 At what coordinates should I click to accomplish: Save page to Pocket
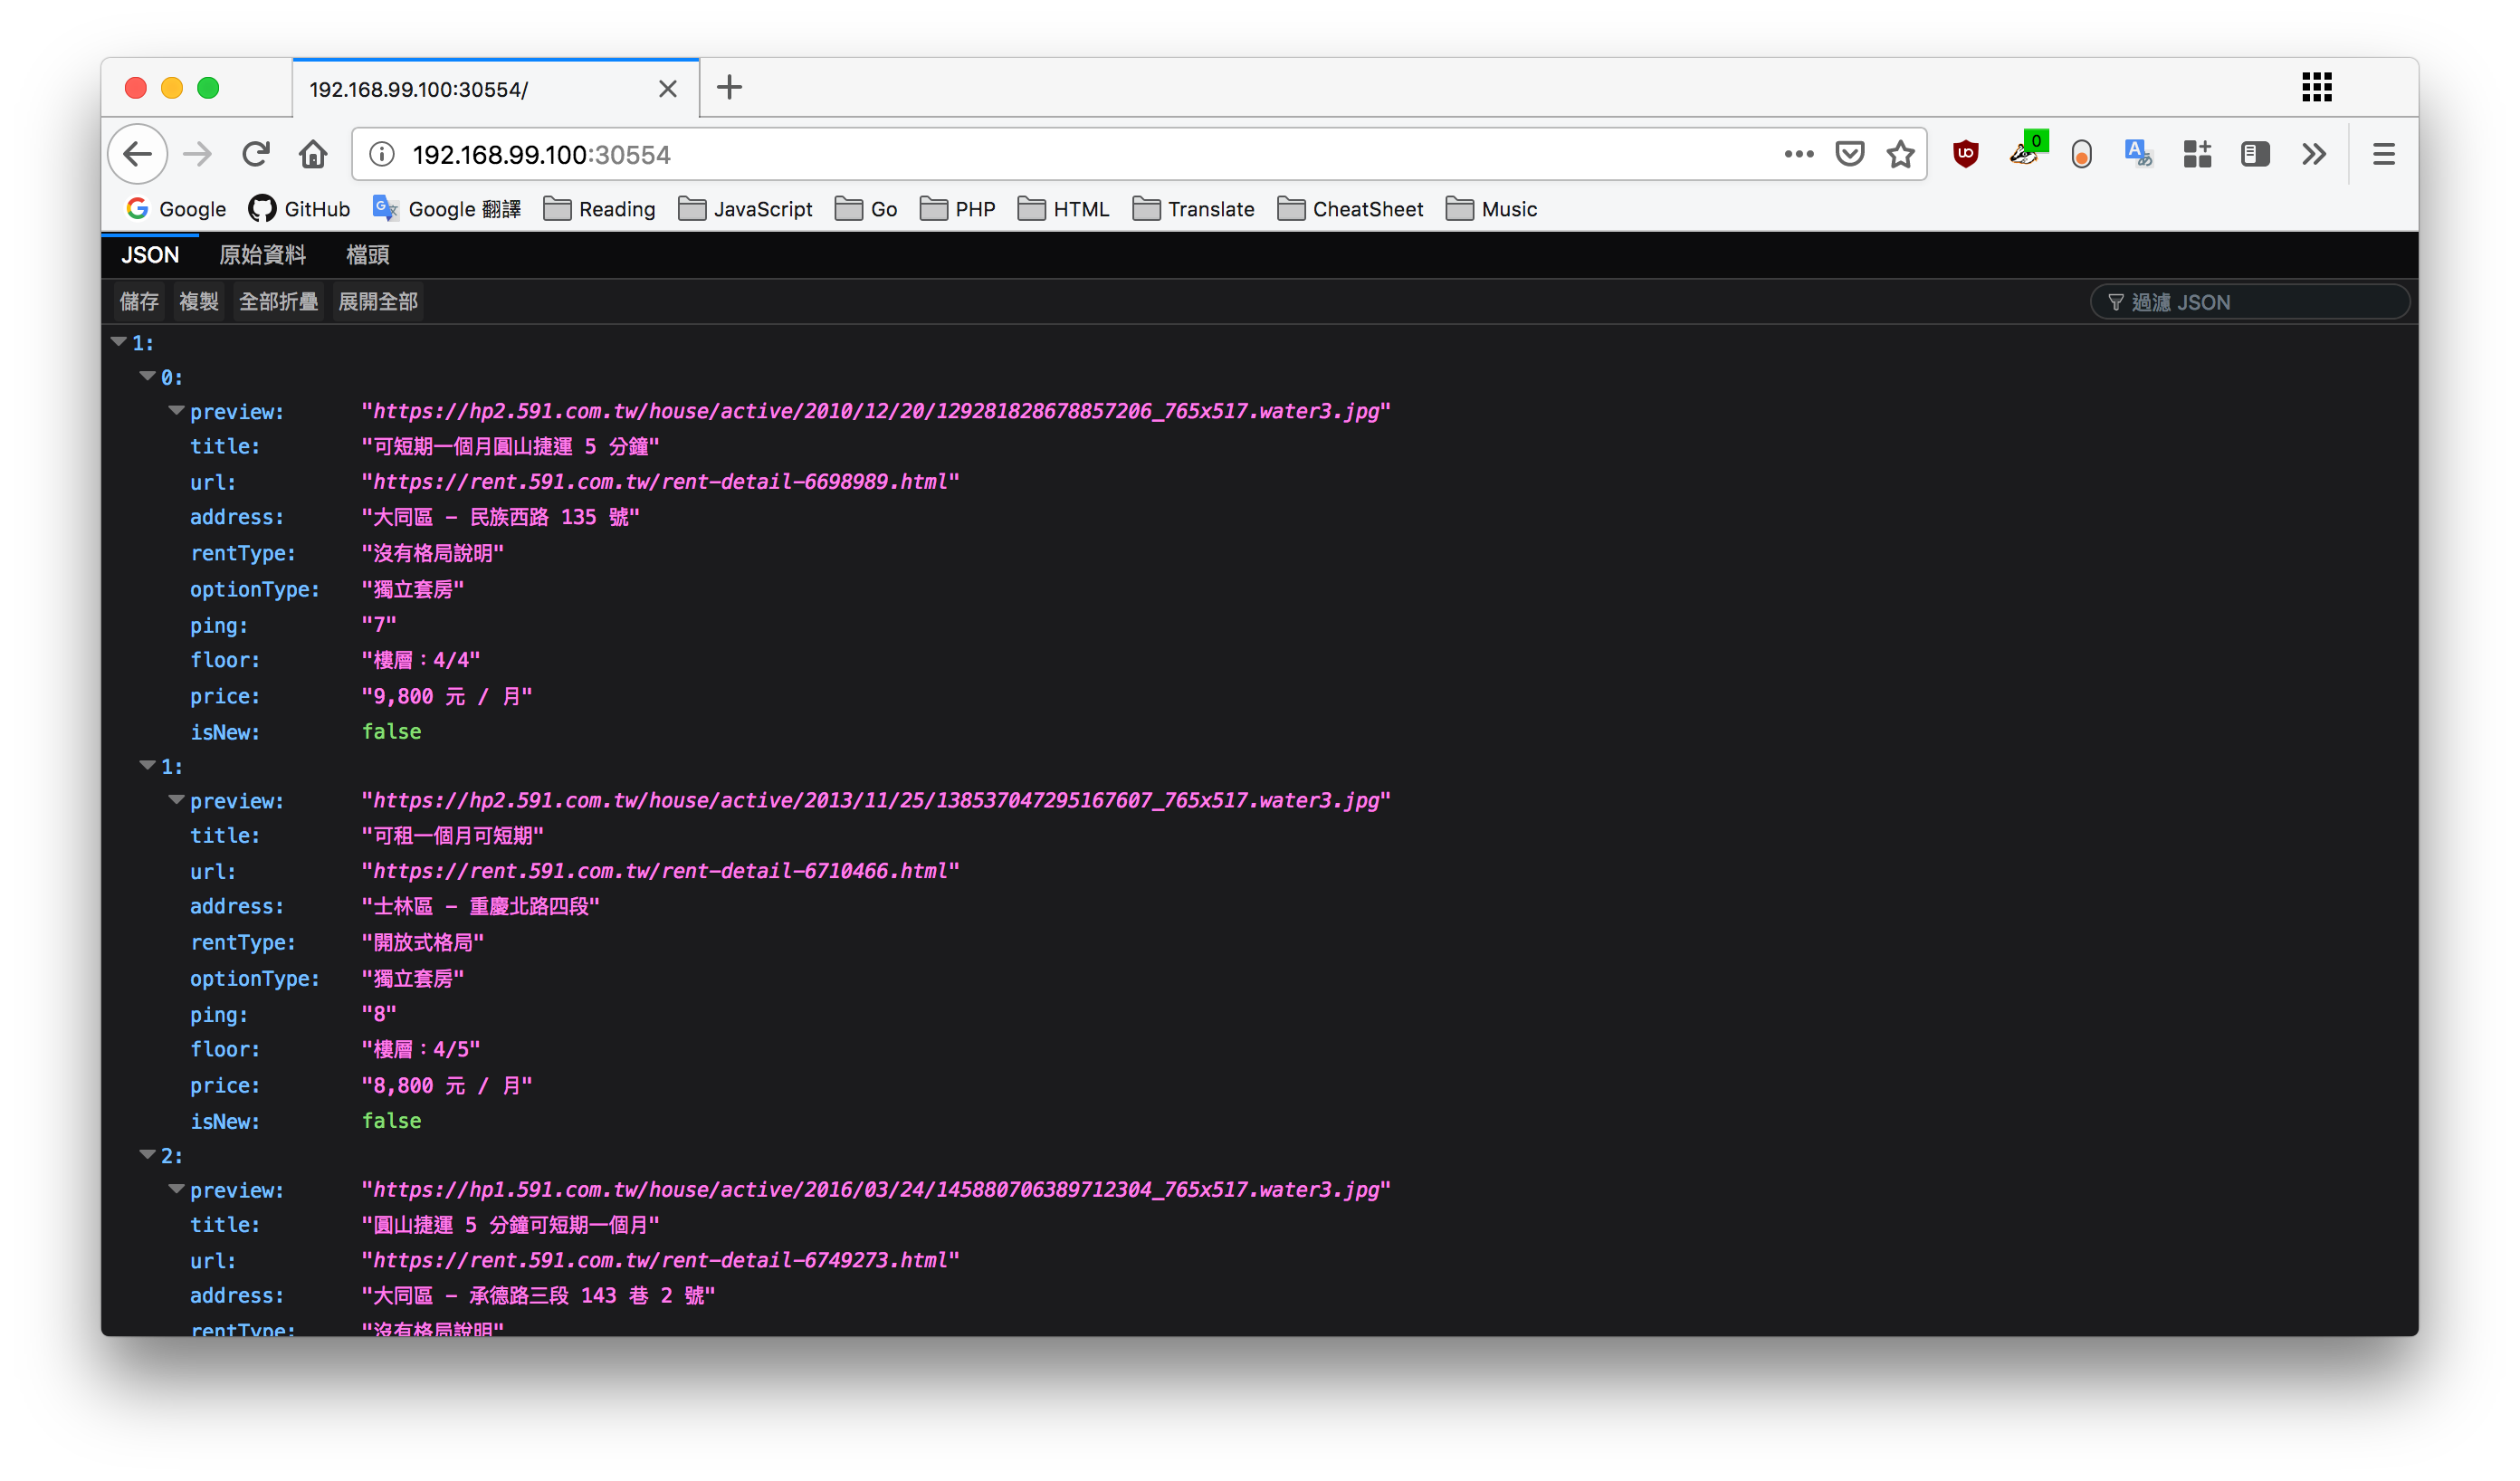(x=1849, y=154)
